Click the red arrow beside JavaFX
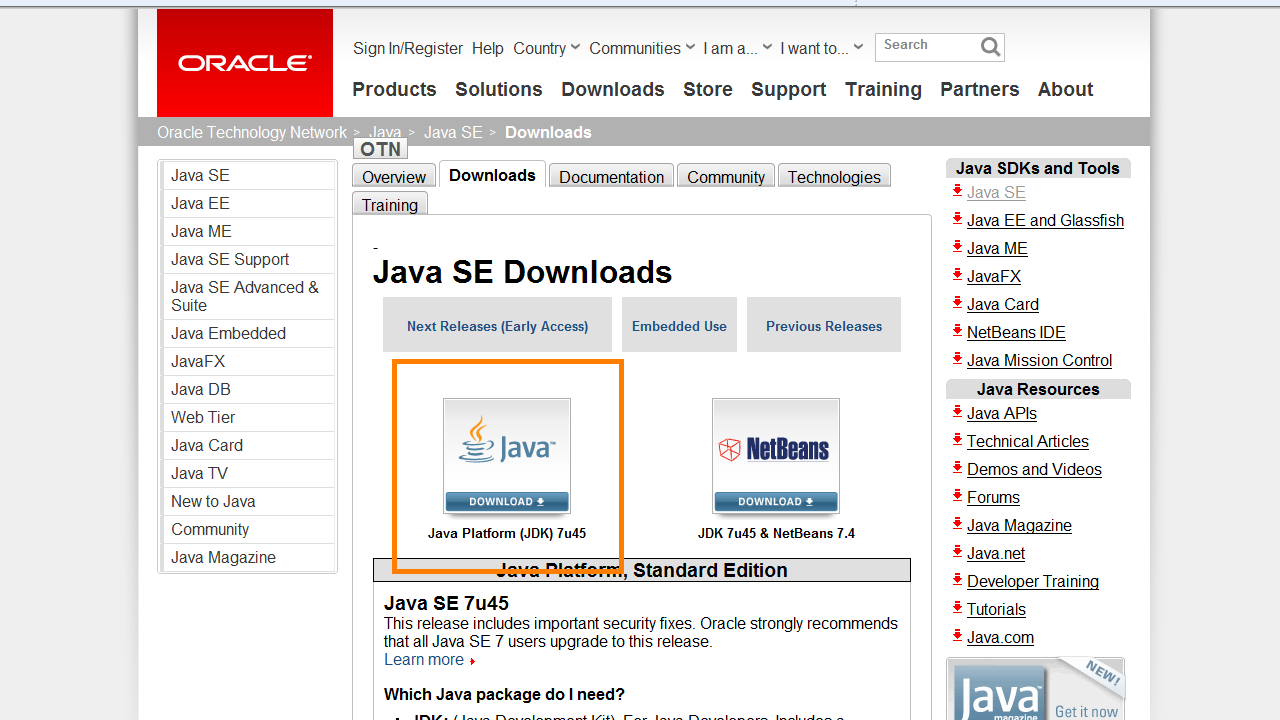1280x720 pixels. [958, 275]
